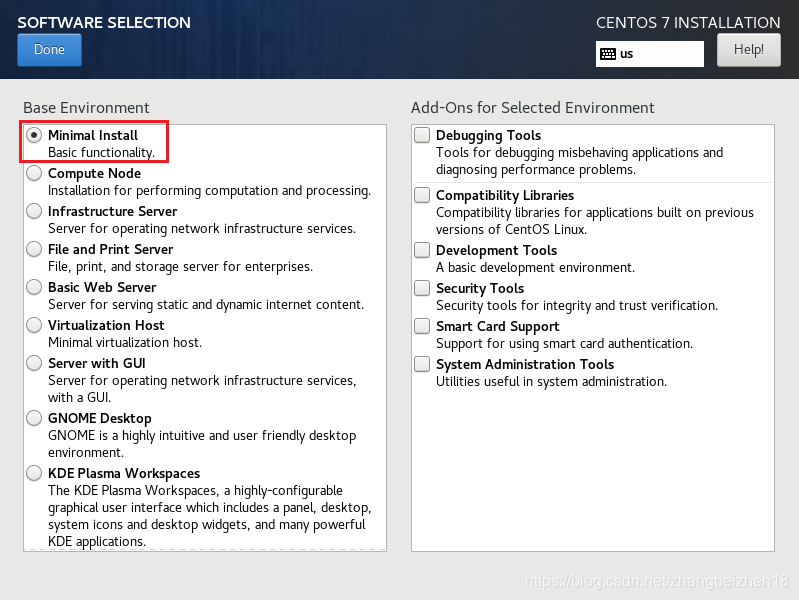Screen dimensions: 799x600
Task: Click the 'Base Environment' heading
Action: 86,108
